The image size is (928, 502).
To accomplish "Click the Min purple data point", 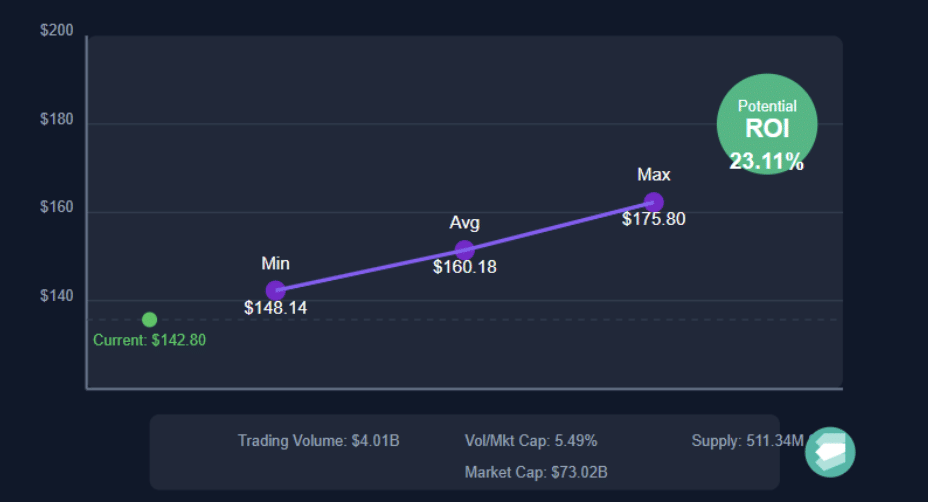I will [x=275, y=291].
